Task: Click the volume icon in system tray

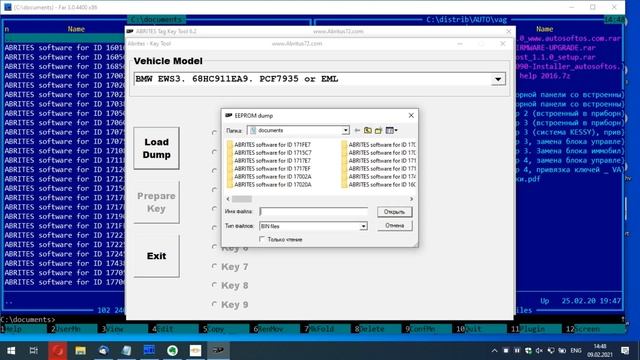Action: (x=539, y=351)
